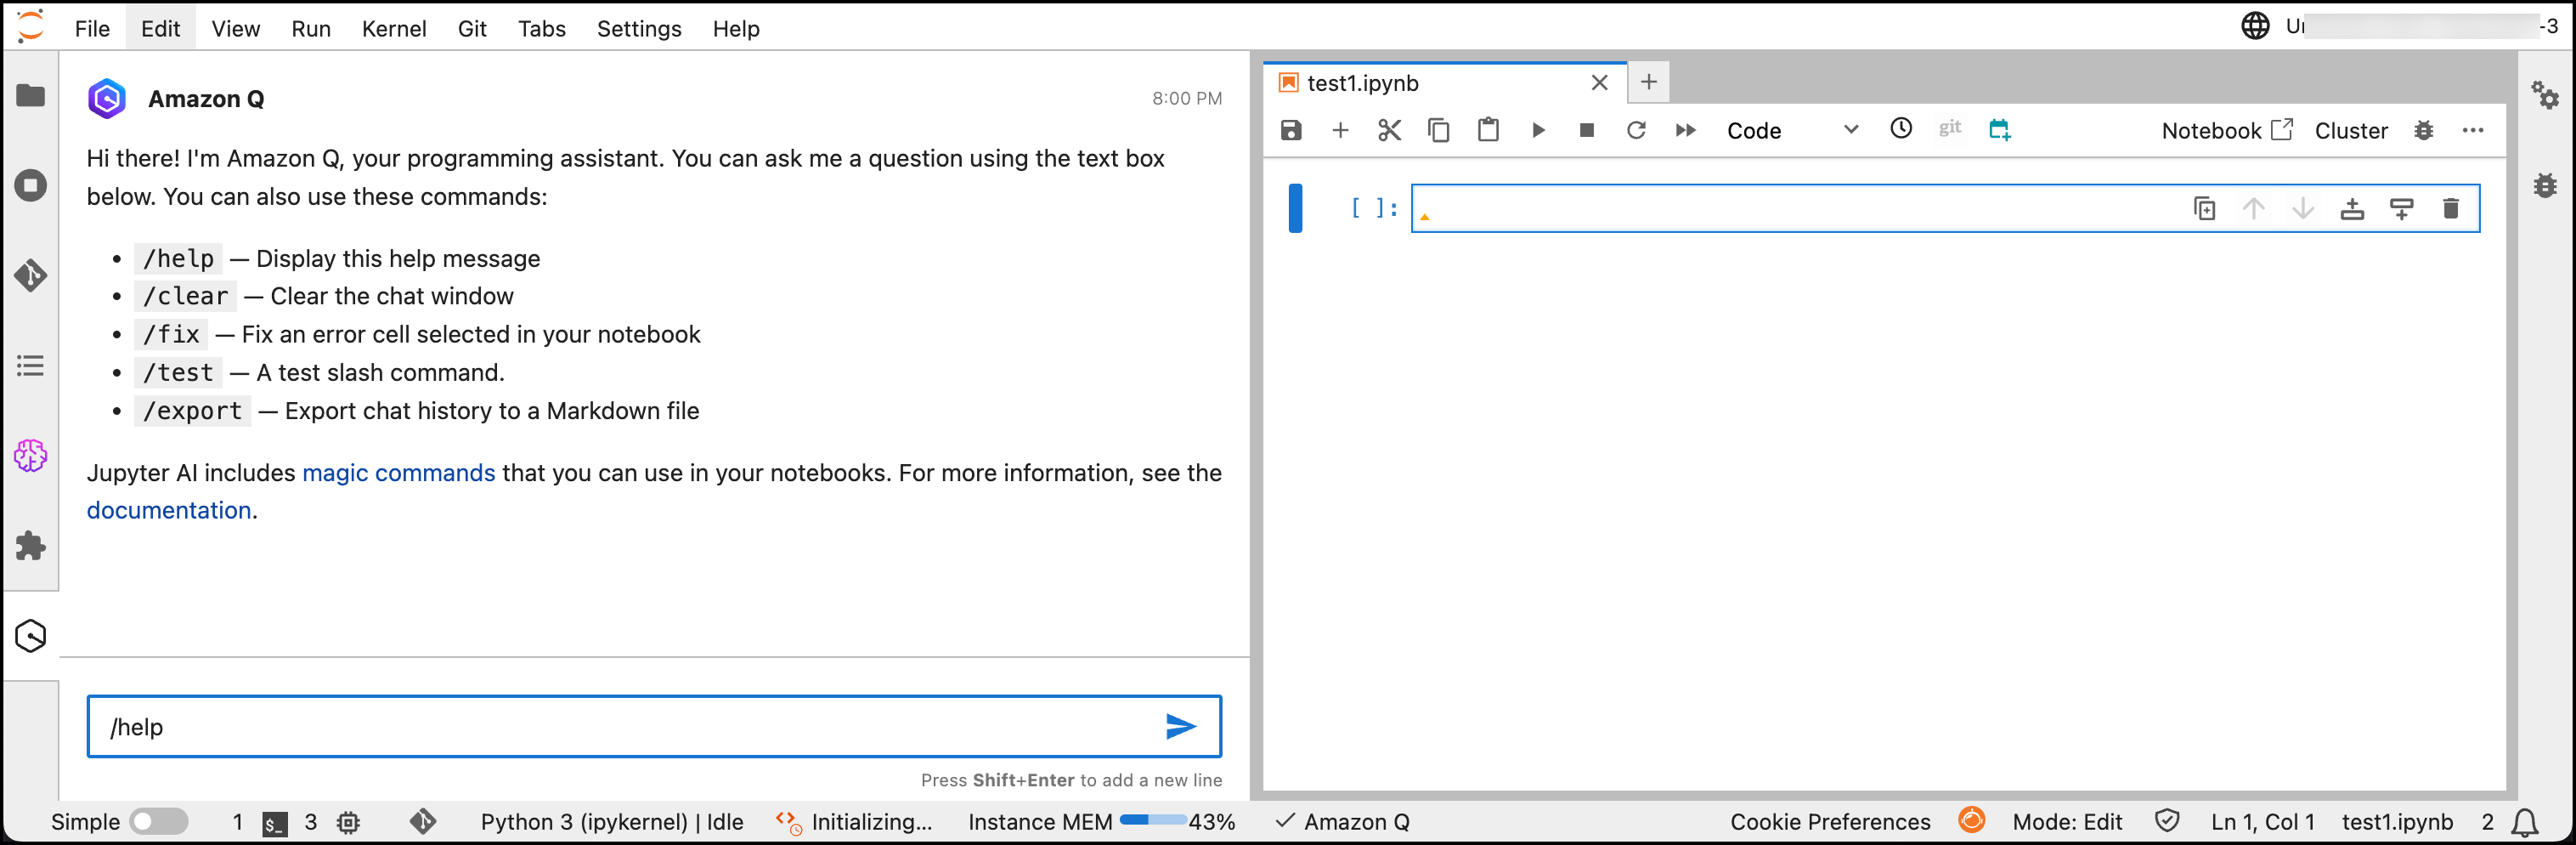Click the Cluster button in notebook toolbar

pos(2350,130)
